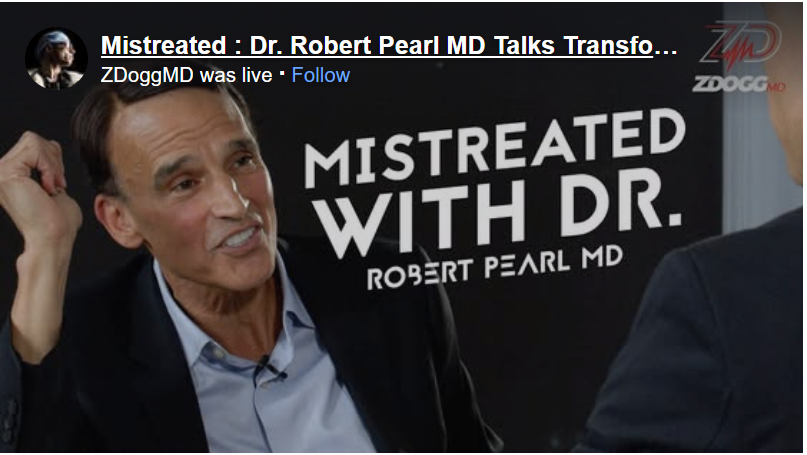Image resolution: width=807 pixels, height=455 pixels.
Task: Click the 'was live' status text
Action: pos(236,75)
